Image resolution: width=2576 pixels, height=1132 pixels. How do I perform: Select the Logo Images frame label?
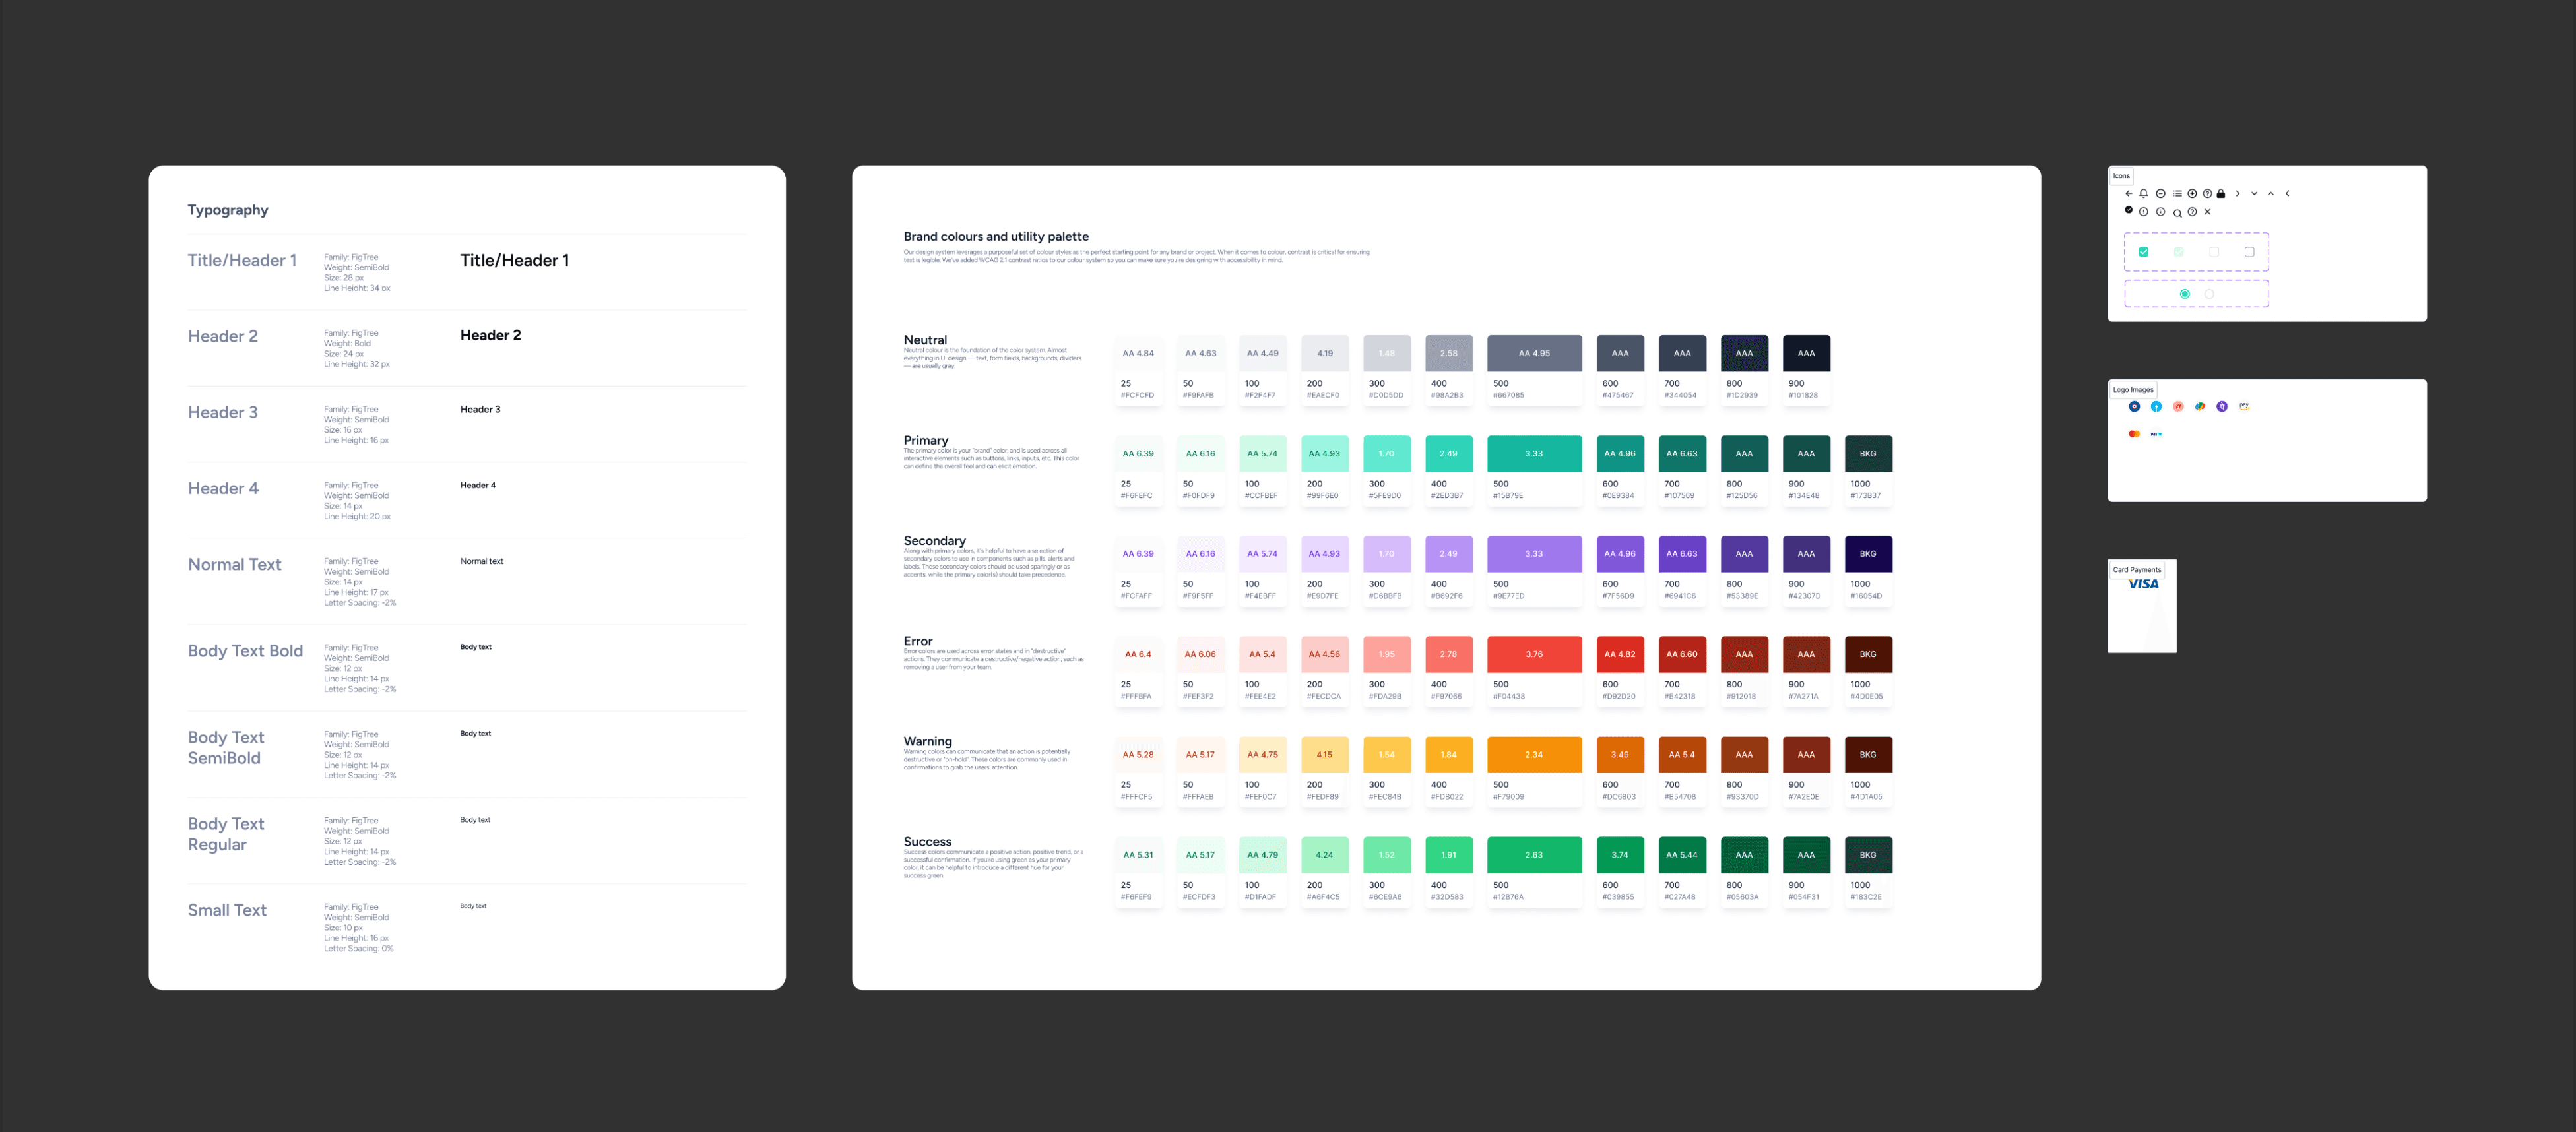pos(2134,390)
